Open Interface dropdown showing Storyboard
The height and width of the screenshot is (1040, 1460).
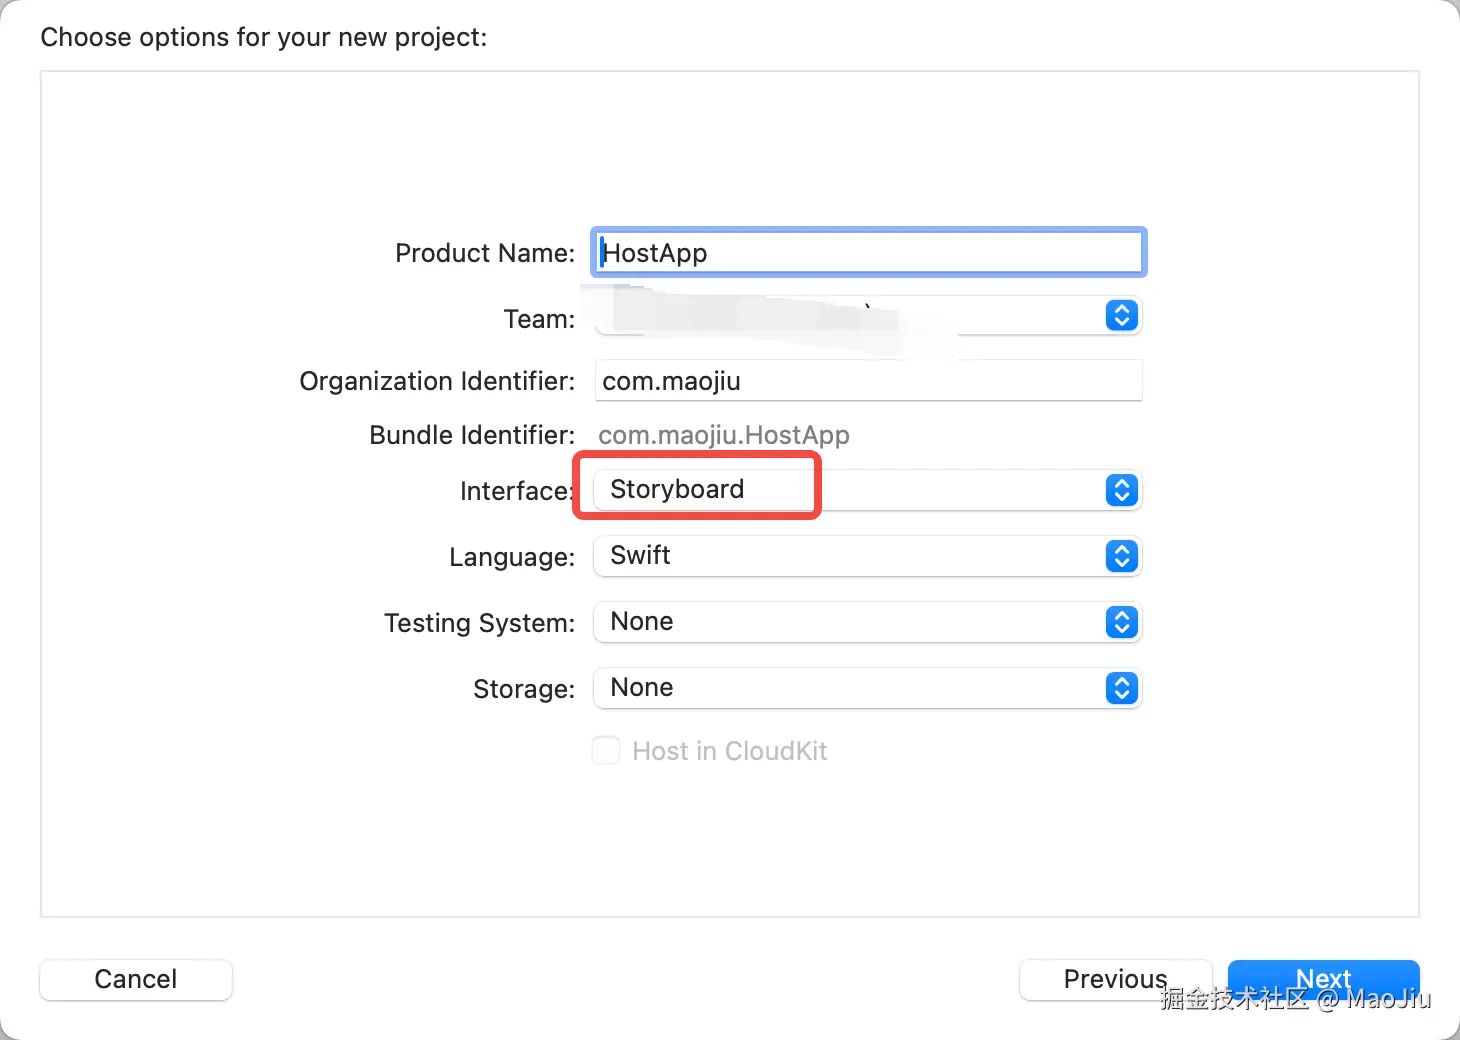click(850, 490)
